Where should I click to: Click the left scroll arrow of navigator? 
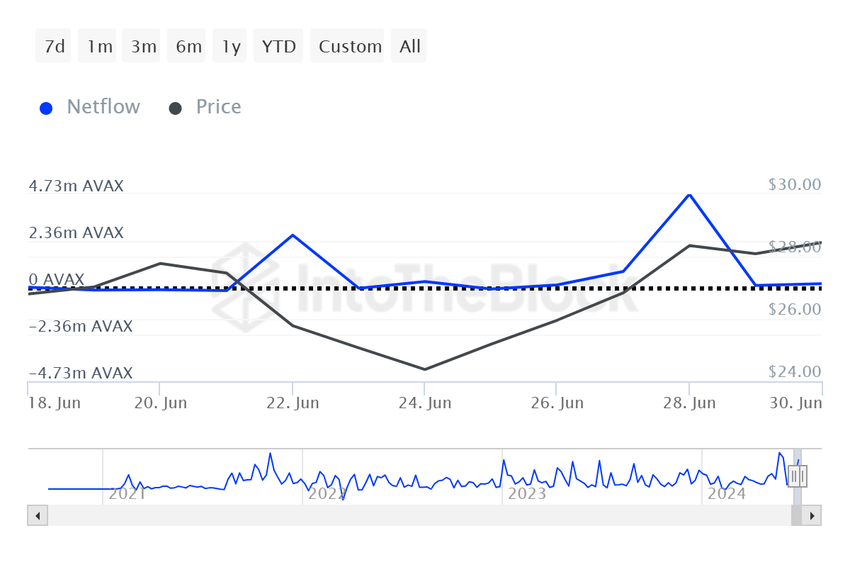[38, 516]
